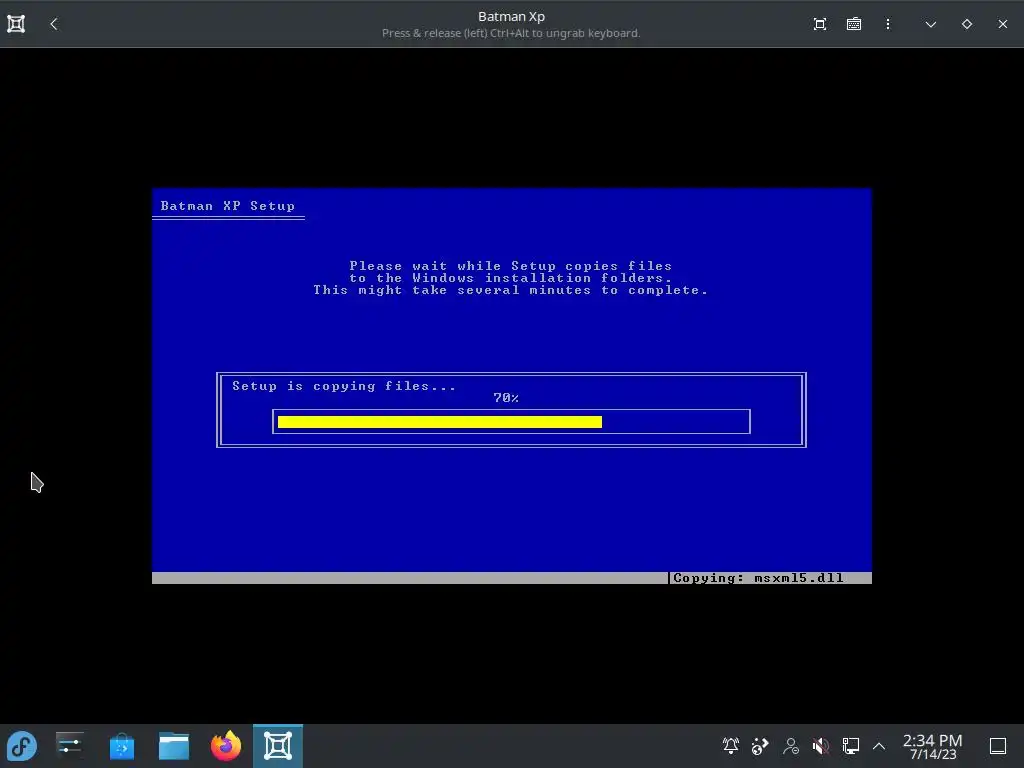Select the Boxes task in taskbar
The height and width of the screenshot is (768, 1024).
(x=278, y=746)
